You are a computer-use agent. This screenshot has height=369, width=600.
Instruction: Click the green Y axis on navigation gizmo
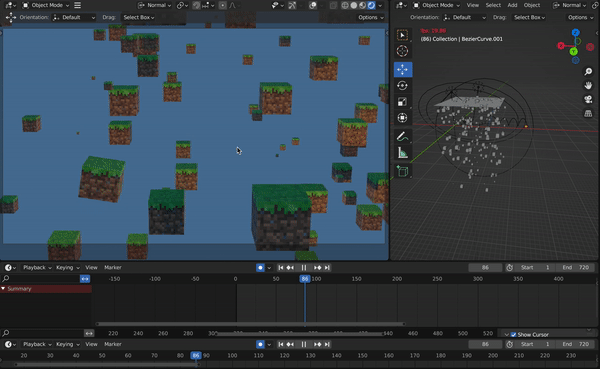(x=573, y=51)
